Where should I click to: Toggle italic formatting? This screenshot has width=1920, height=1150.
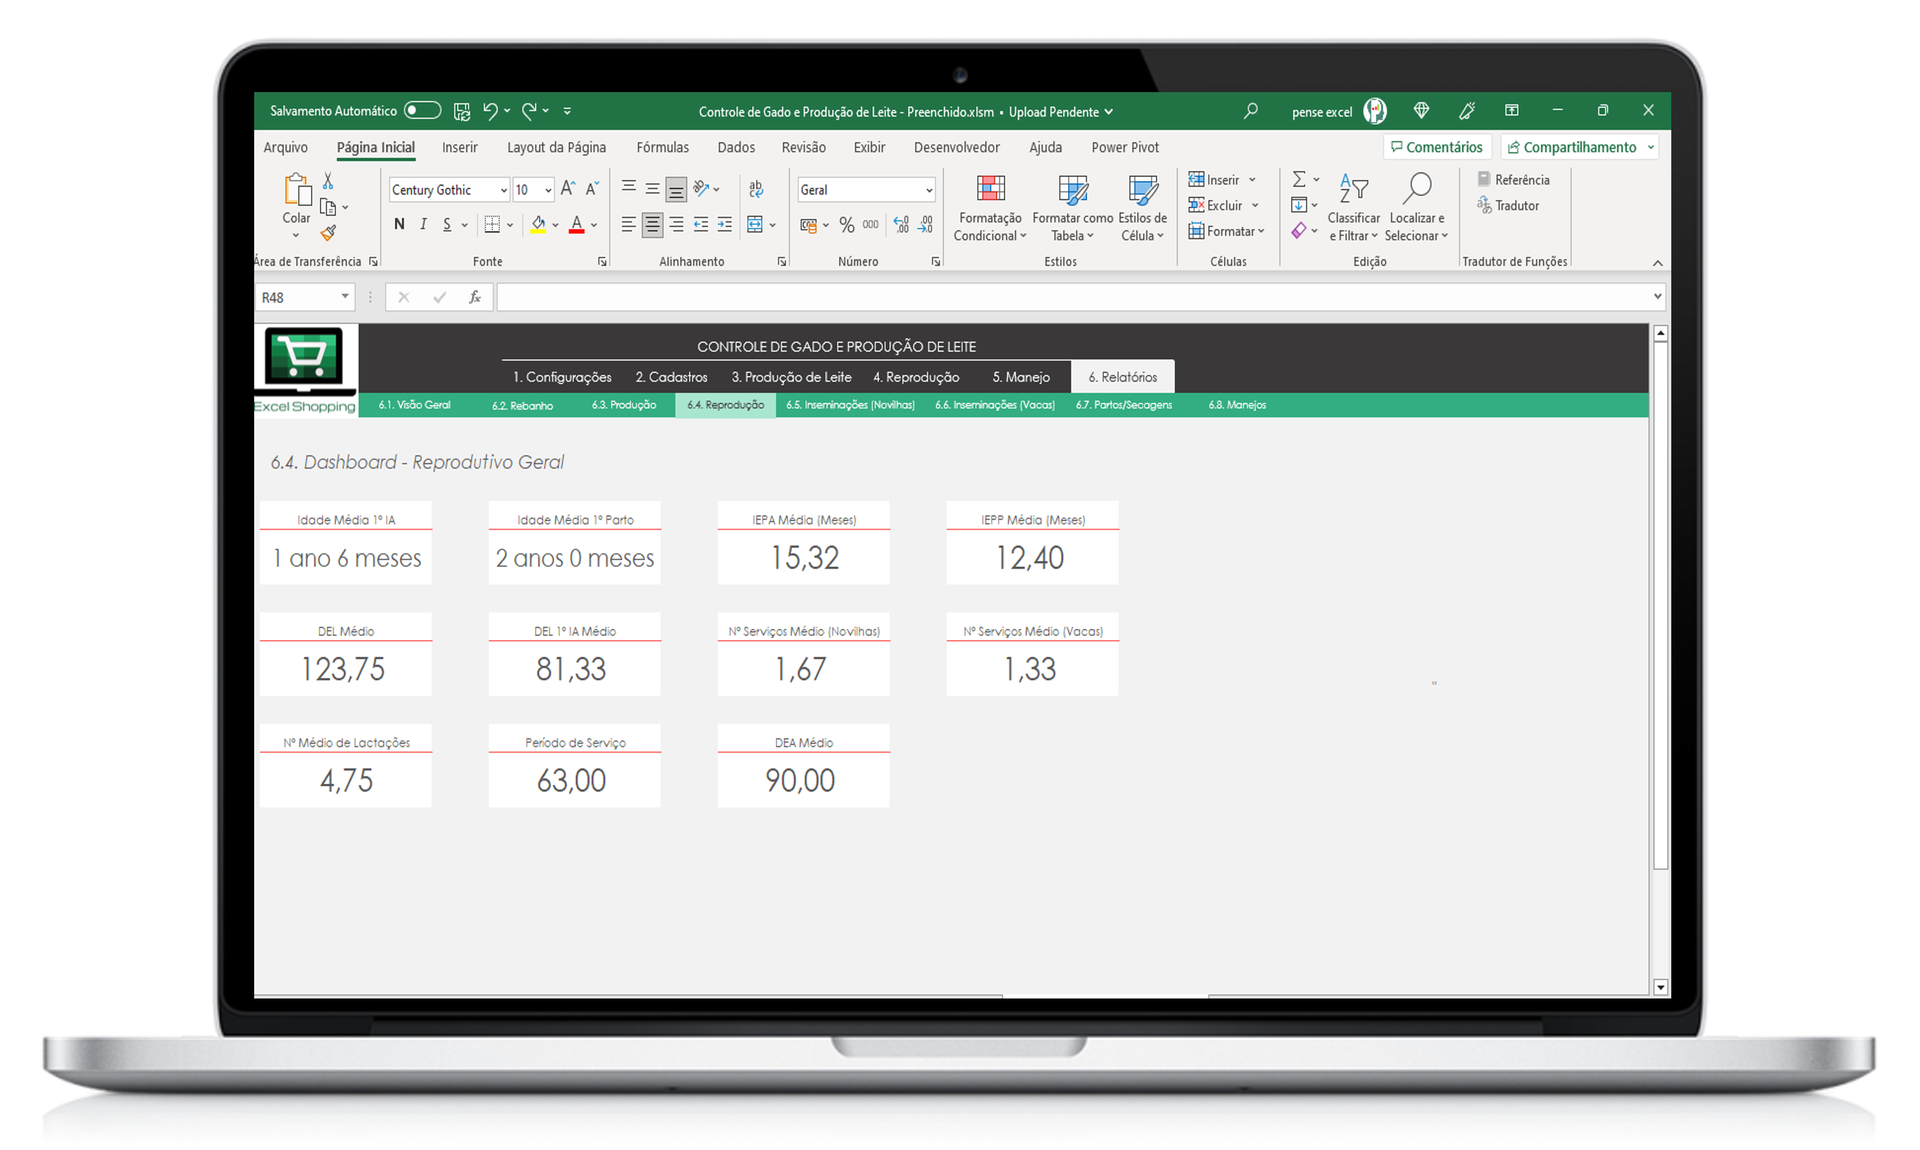pos(423,225)
